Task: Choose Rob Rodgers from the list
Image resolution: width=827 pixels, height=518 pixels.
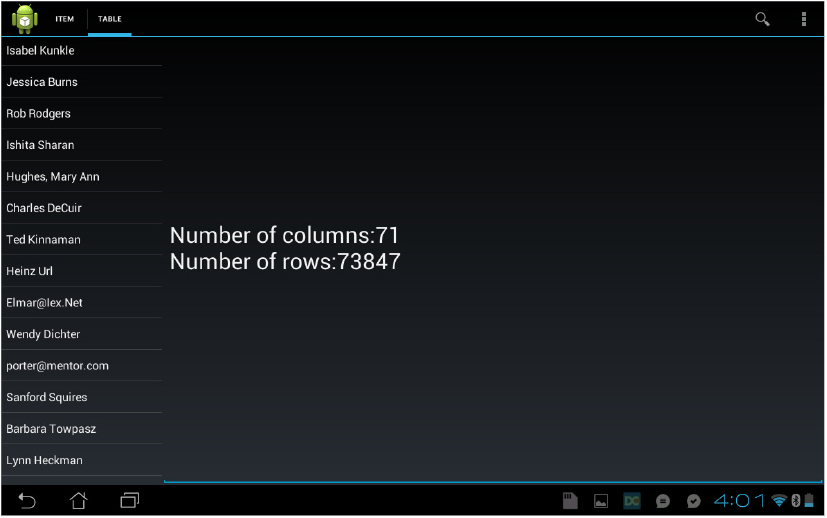Action: [82, 113]
